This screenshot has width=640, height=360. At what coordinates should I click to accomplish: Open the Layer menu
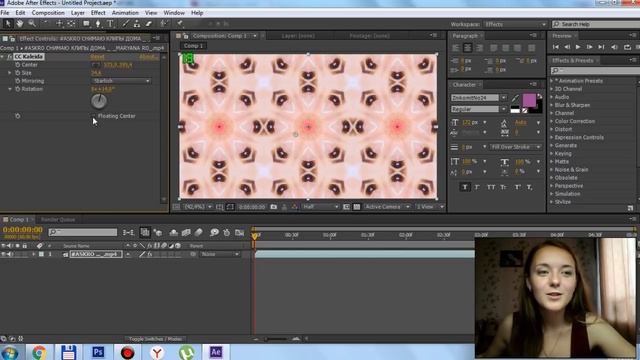coord(78,13)
